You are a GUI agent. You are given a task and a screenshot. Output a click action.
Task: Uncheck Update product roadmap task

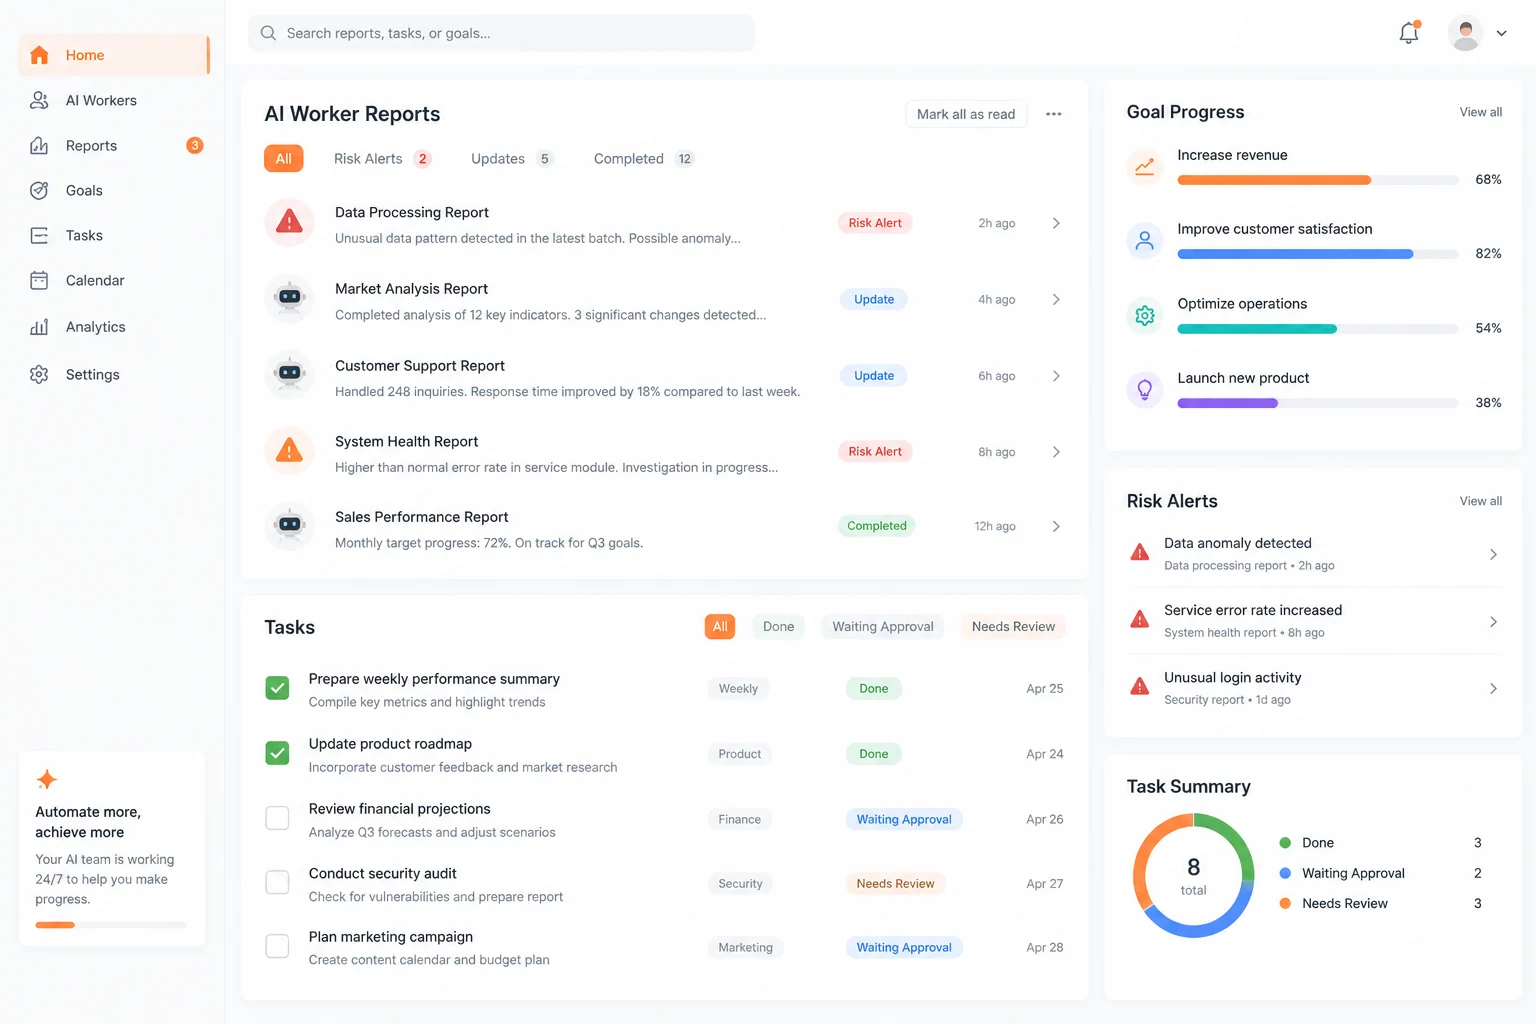(277, 753)
